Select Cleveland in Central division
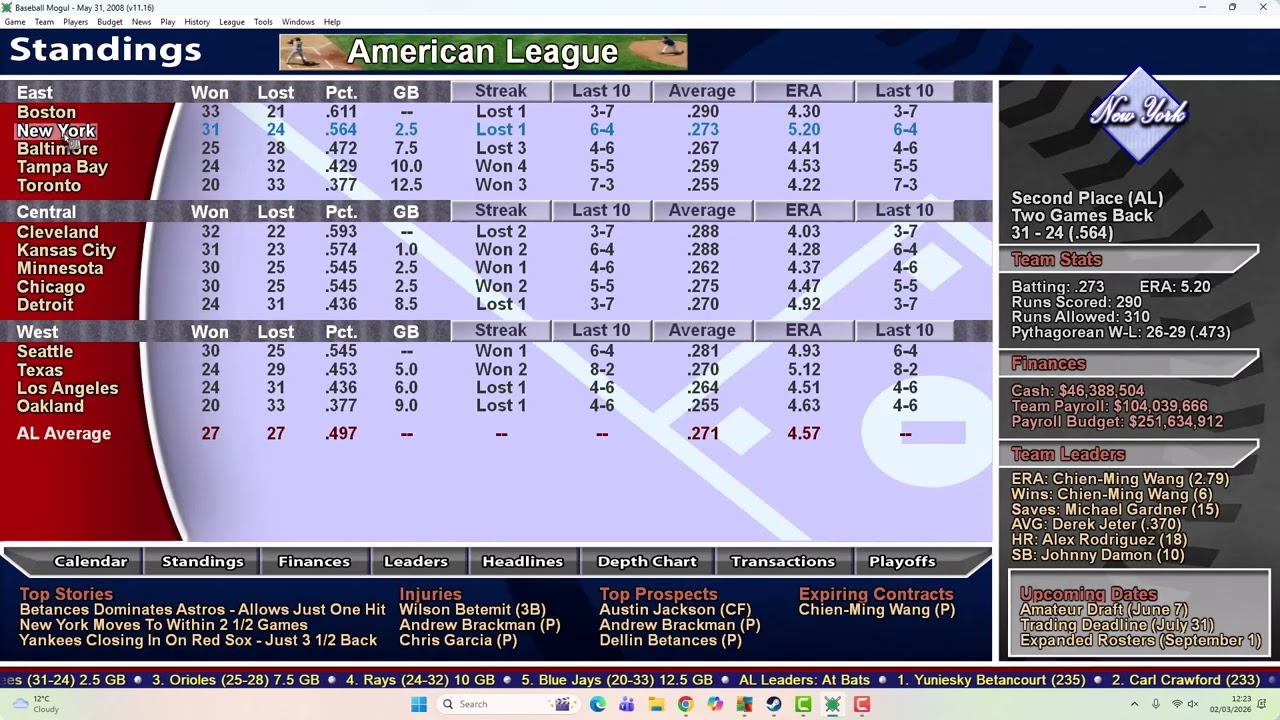The width and height of the screenshot is (1280, 720). pos(57,232)
